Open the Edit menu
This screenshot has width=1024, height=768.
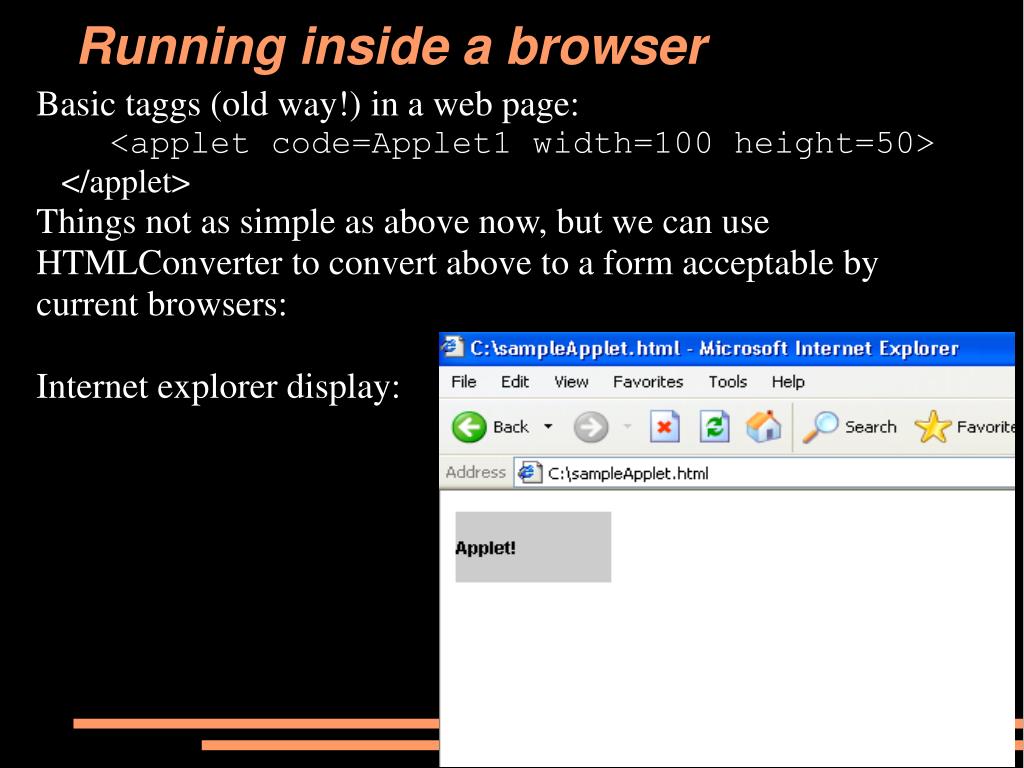click(515, 381)
